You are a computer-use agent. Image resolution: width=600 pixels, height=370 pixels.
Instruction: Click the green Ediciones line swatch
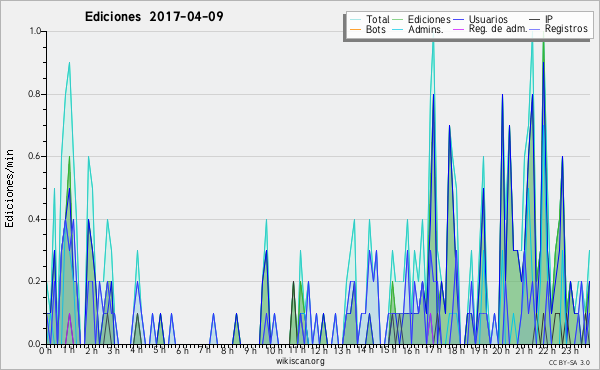pos(398,20)
